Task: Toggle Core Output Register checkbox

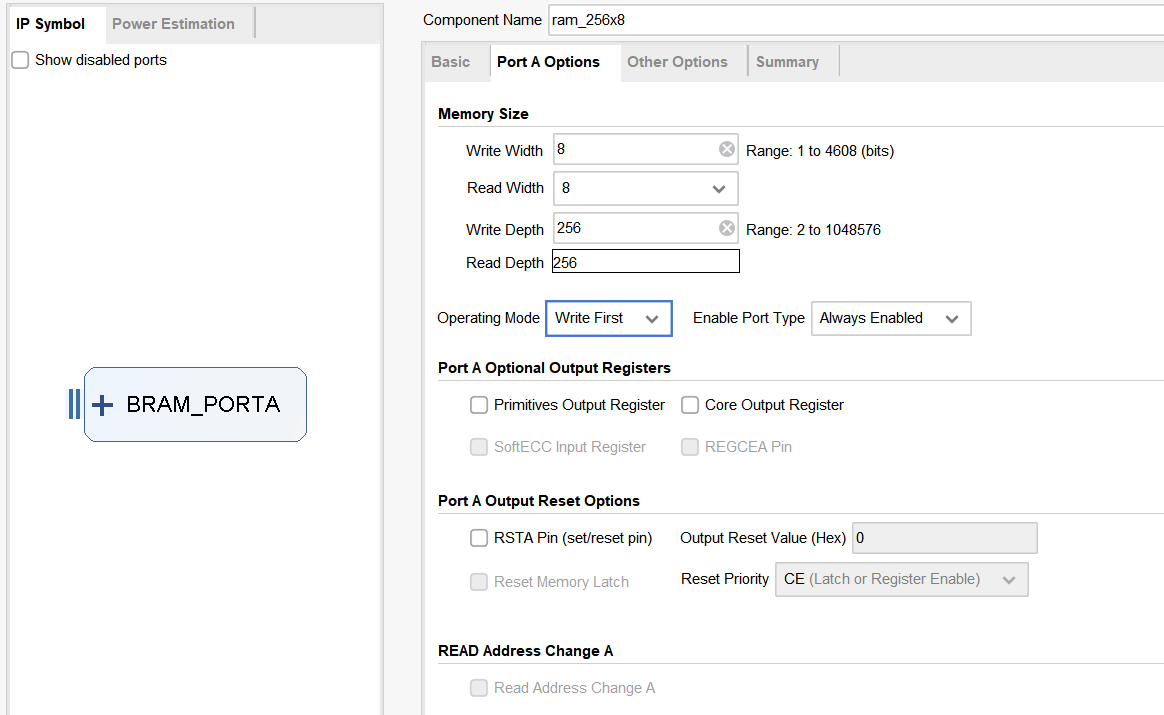Action: 690,405
